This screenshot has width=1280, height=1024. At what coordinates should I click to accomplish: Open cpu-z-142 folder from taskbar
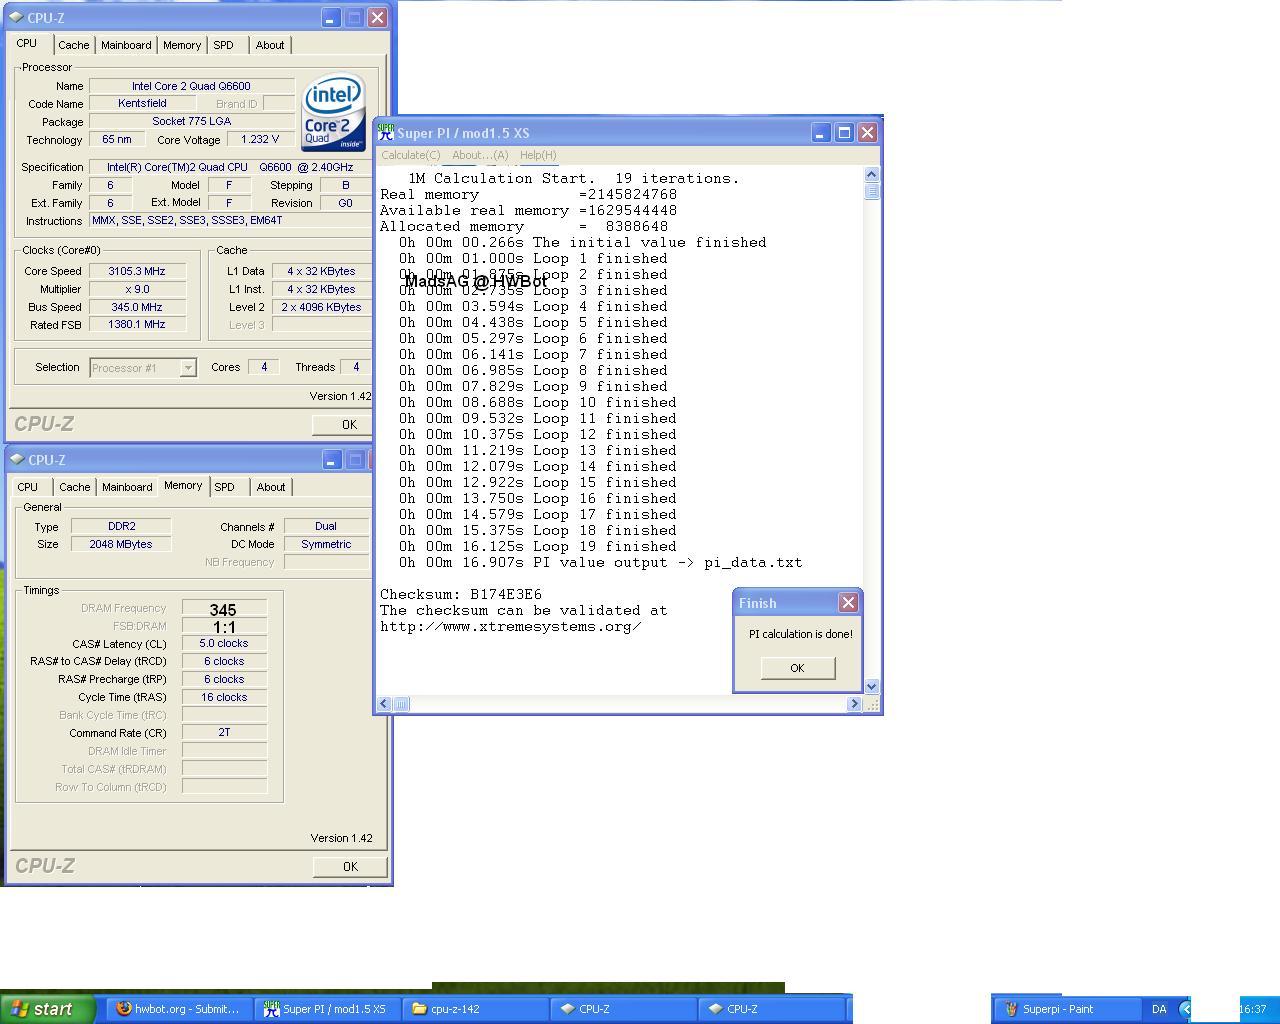(475, 1009)
